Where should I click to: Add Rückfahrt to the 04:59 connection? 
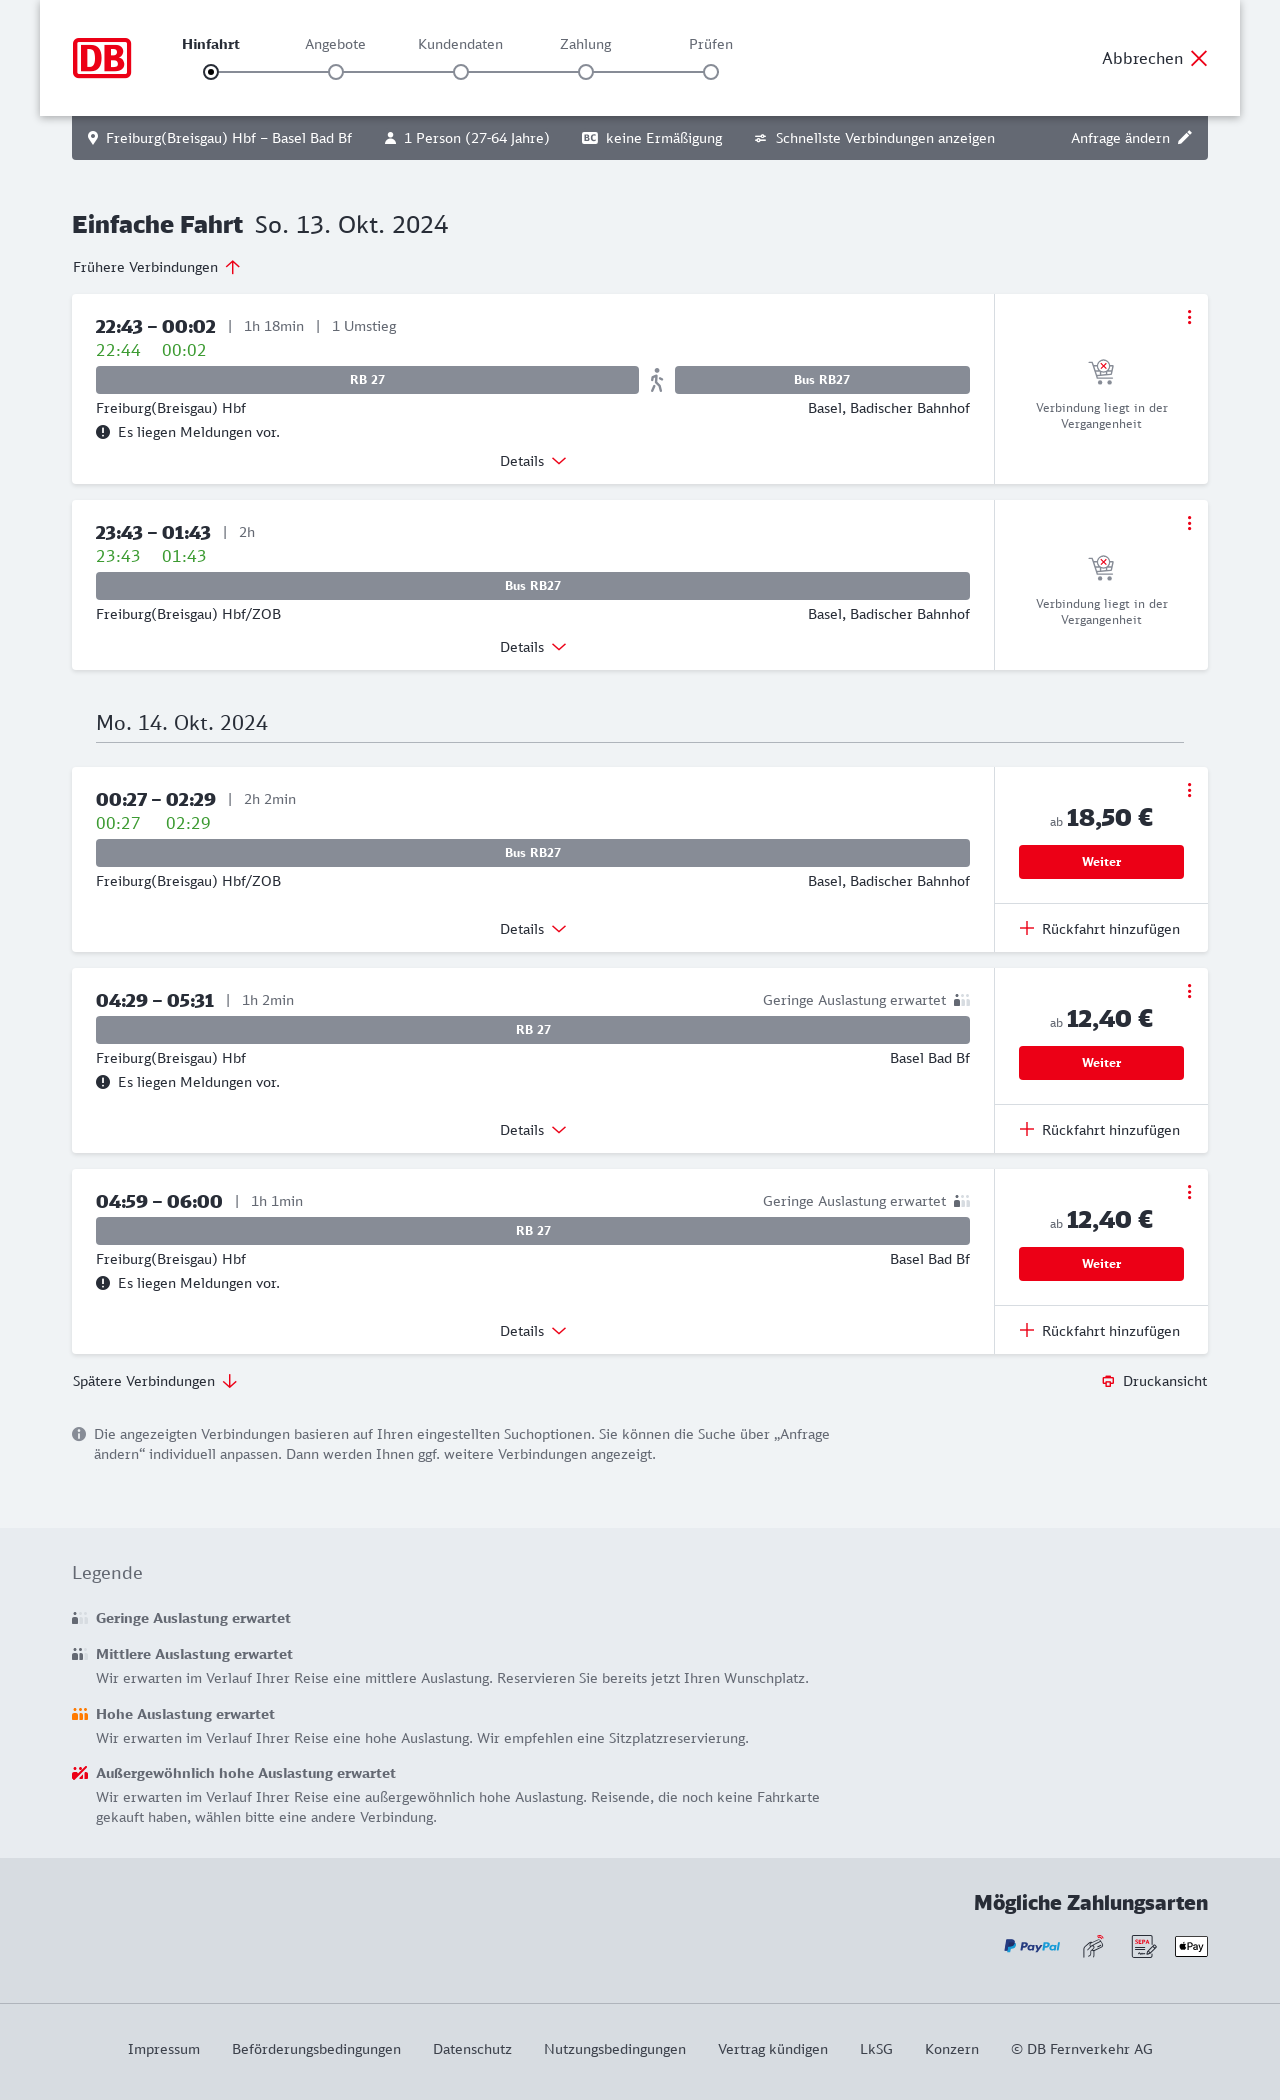[x=1100, y=1331]
